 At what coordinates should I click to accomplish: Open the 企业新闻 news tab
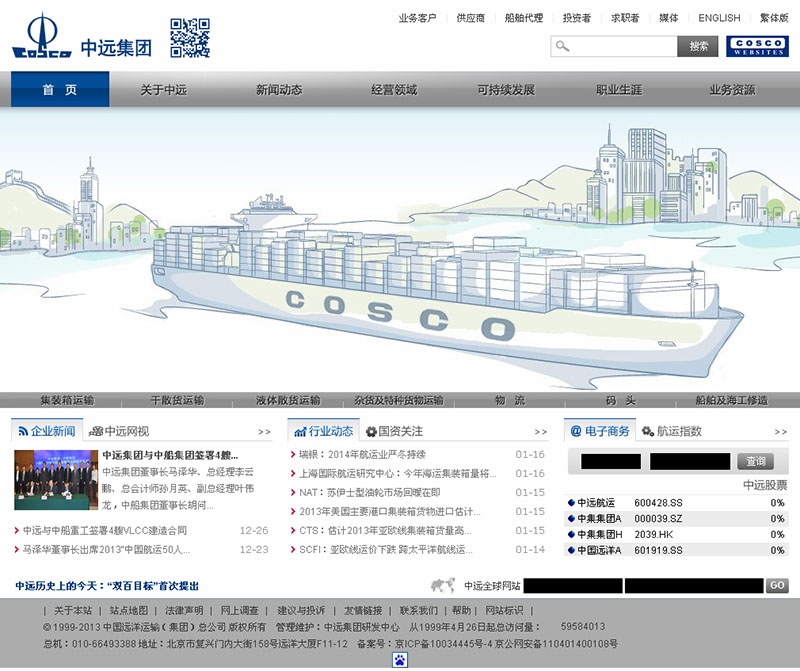(46, 431)
